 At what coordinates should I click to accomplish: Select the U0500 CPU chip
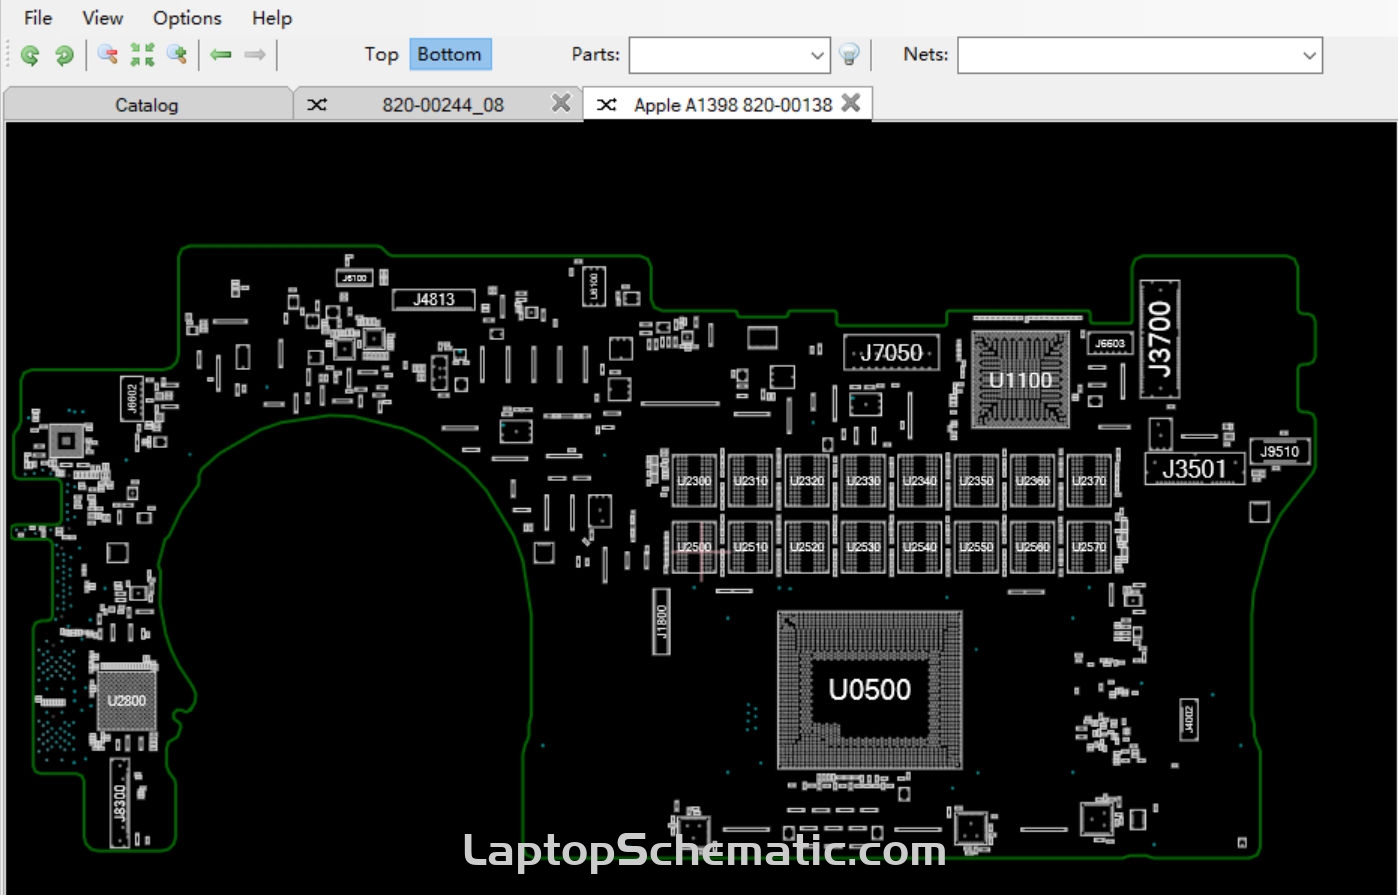pos(870,690)
